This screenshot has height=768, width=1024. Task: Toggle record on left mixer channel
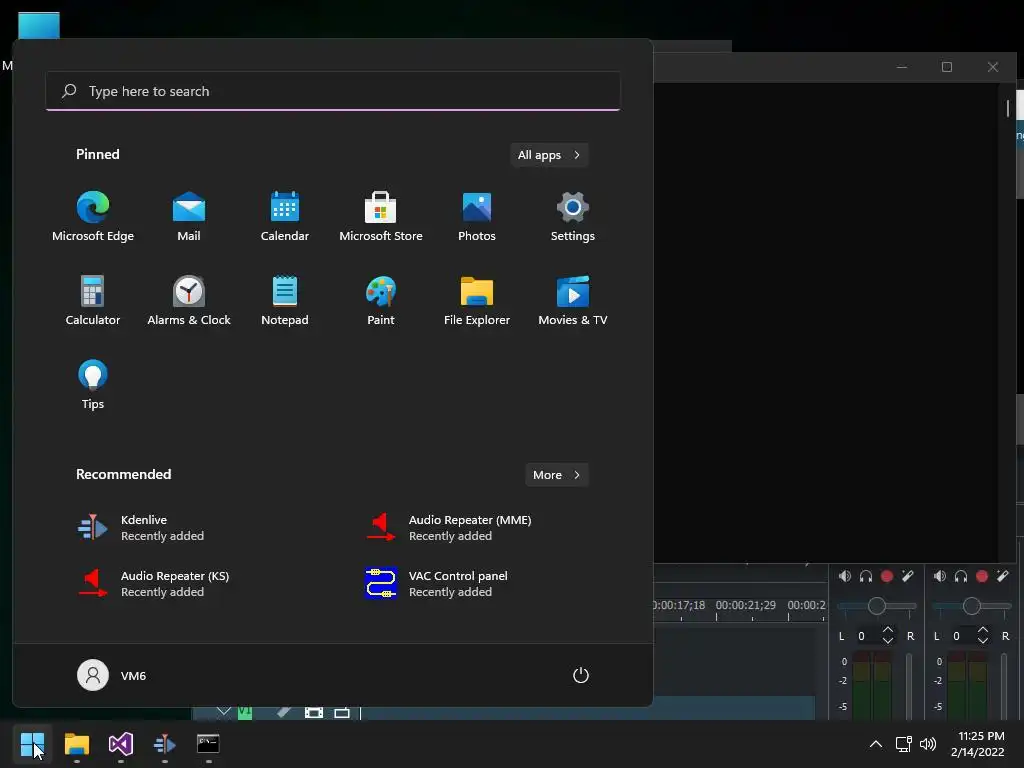tap(887, 576)
